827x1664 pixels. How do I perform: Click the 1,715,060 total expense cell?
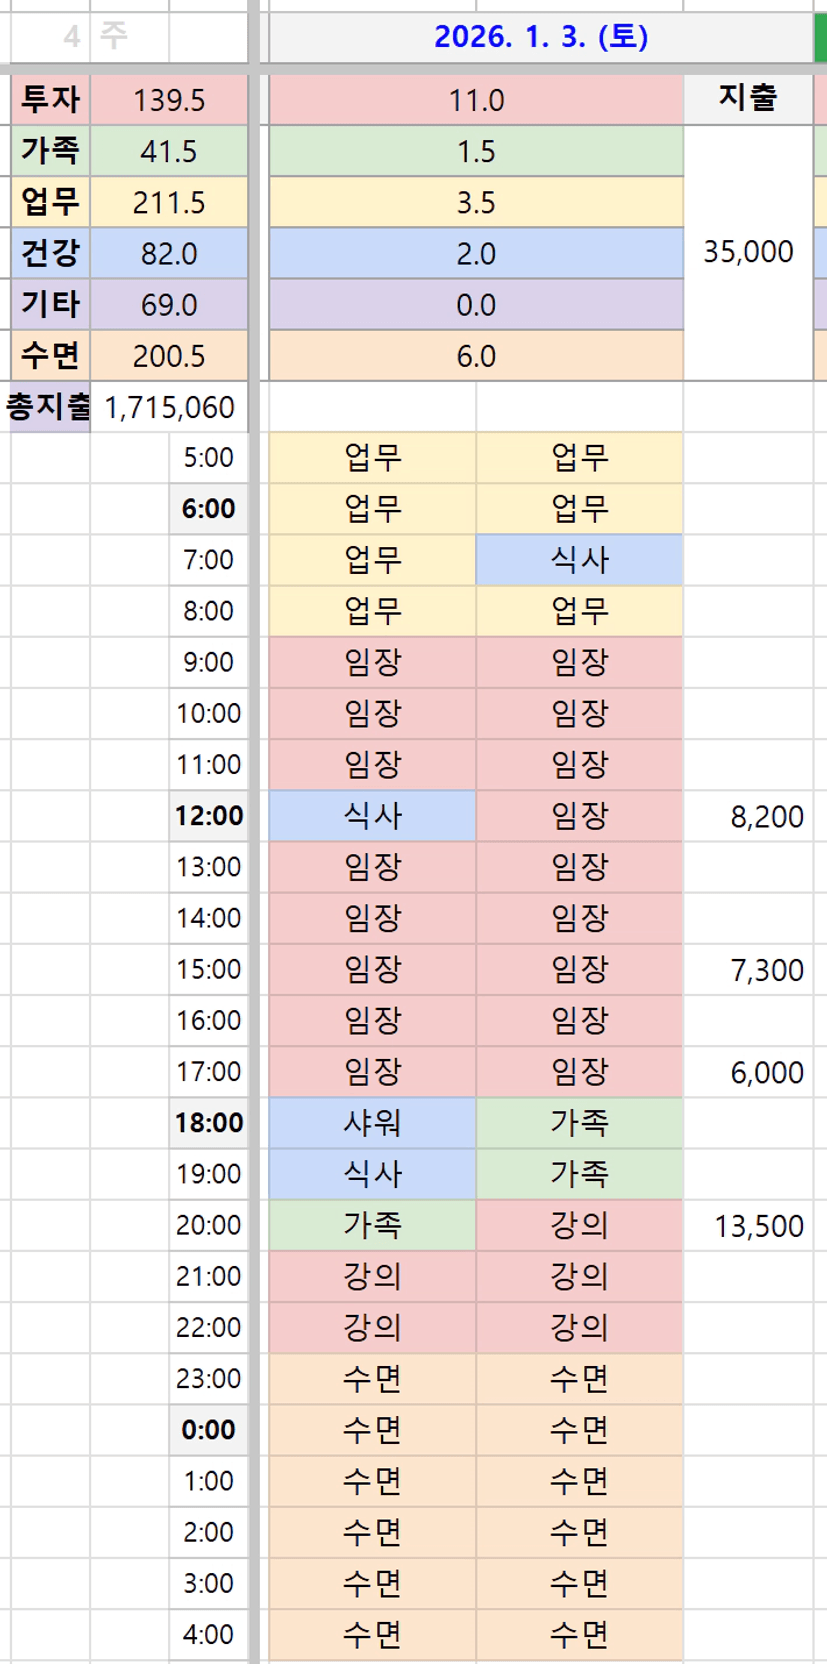point(168,408)
